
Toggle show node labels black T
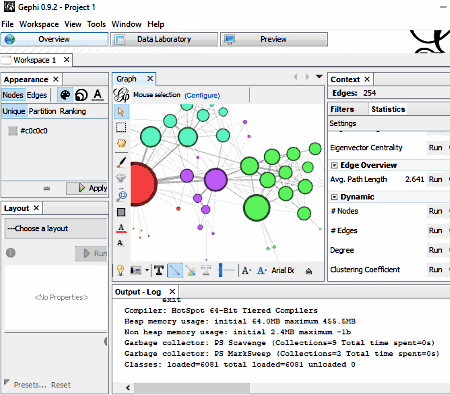point(159,270)
